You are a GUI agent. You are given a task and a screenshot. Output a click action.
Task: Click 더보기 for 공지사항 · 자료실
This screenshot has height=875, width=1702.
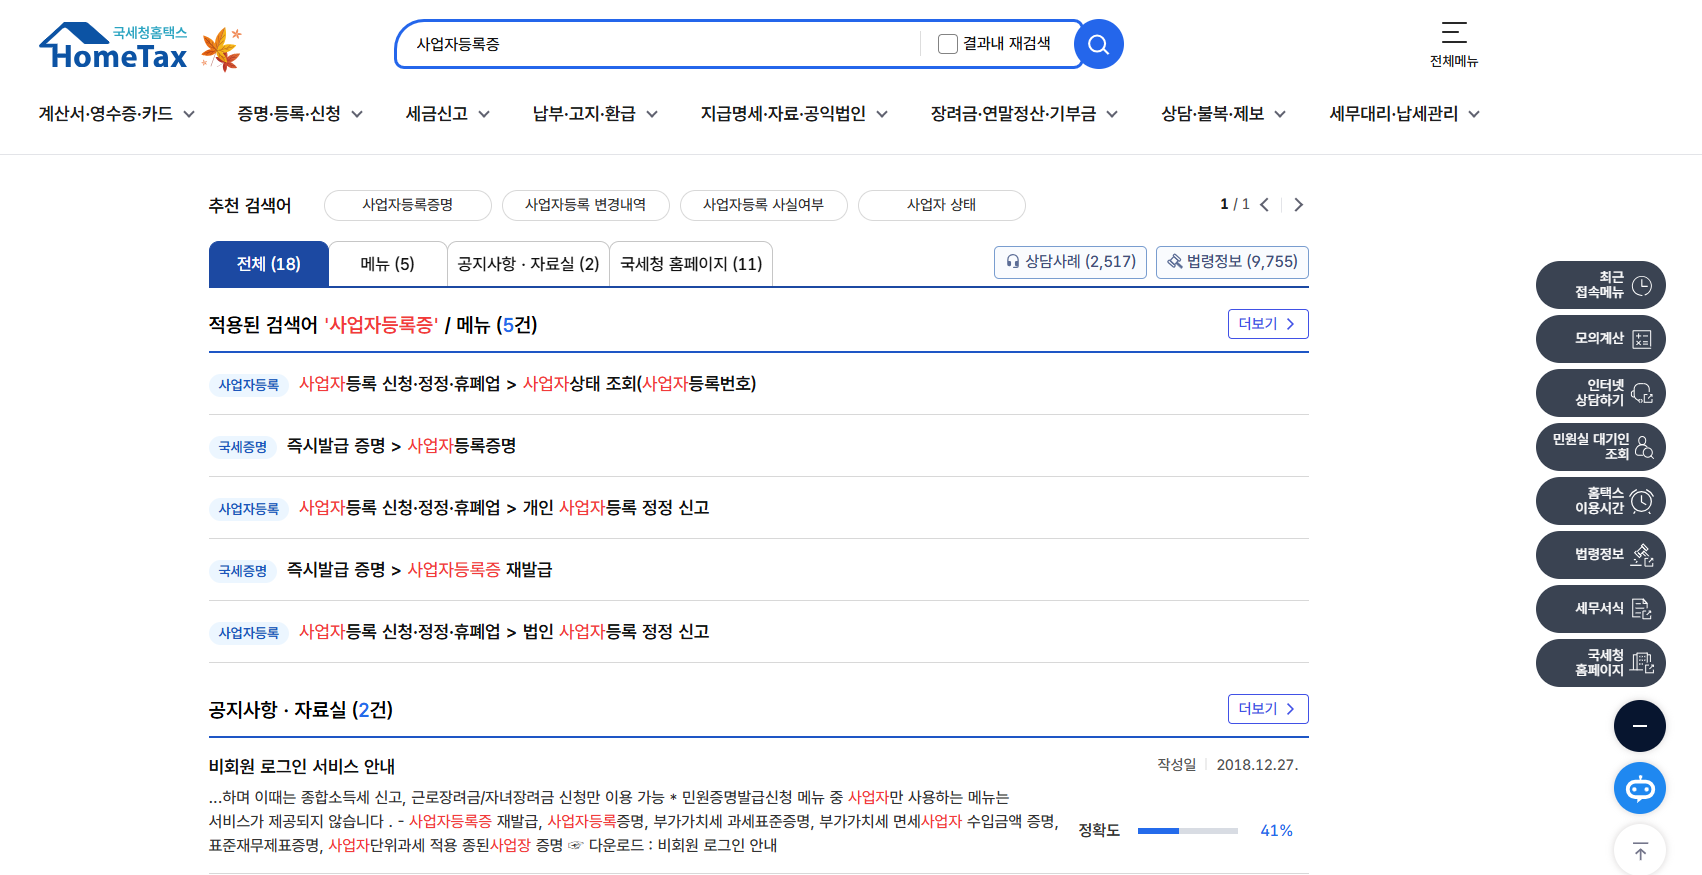pos(1268,709)
